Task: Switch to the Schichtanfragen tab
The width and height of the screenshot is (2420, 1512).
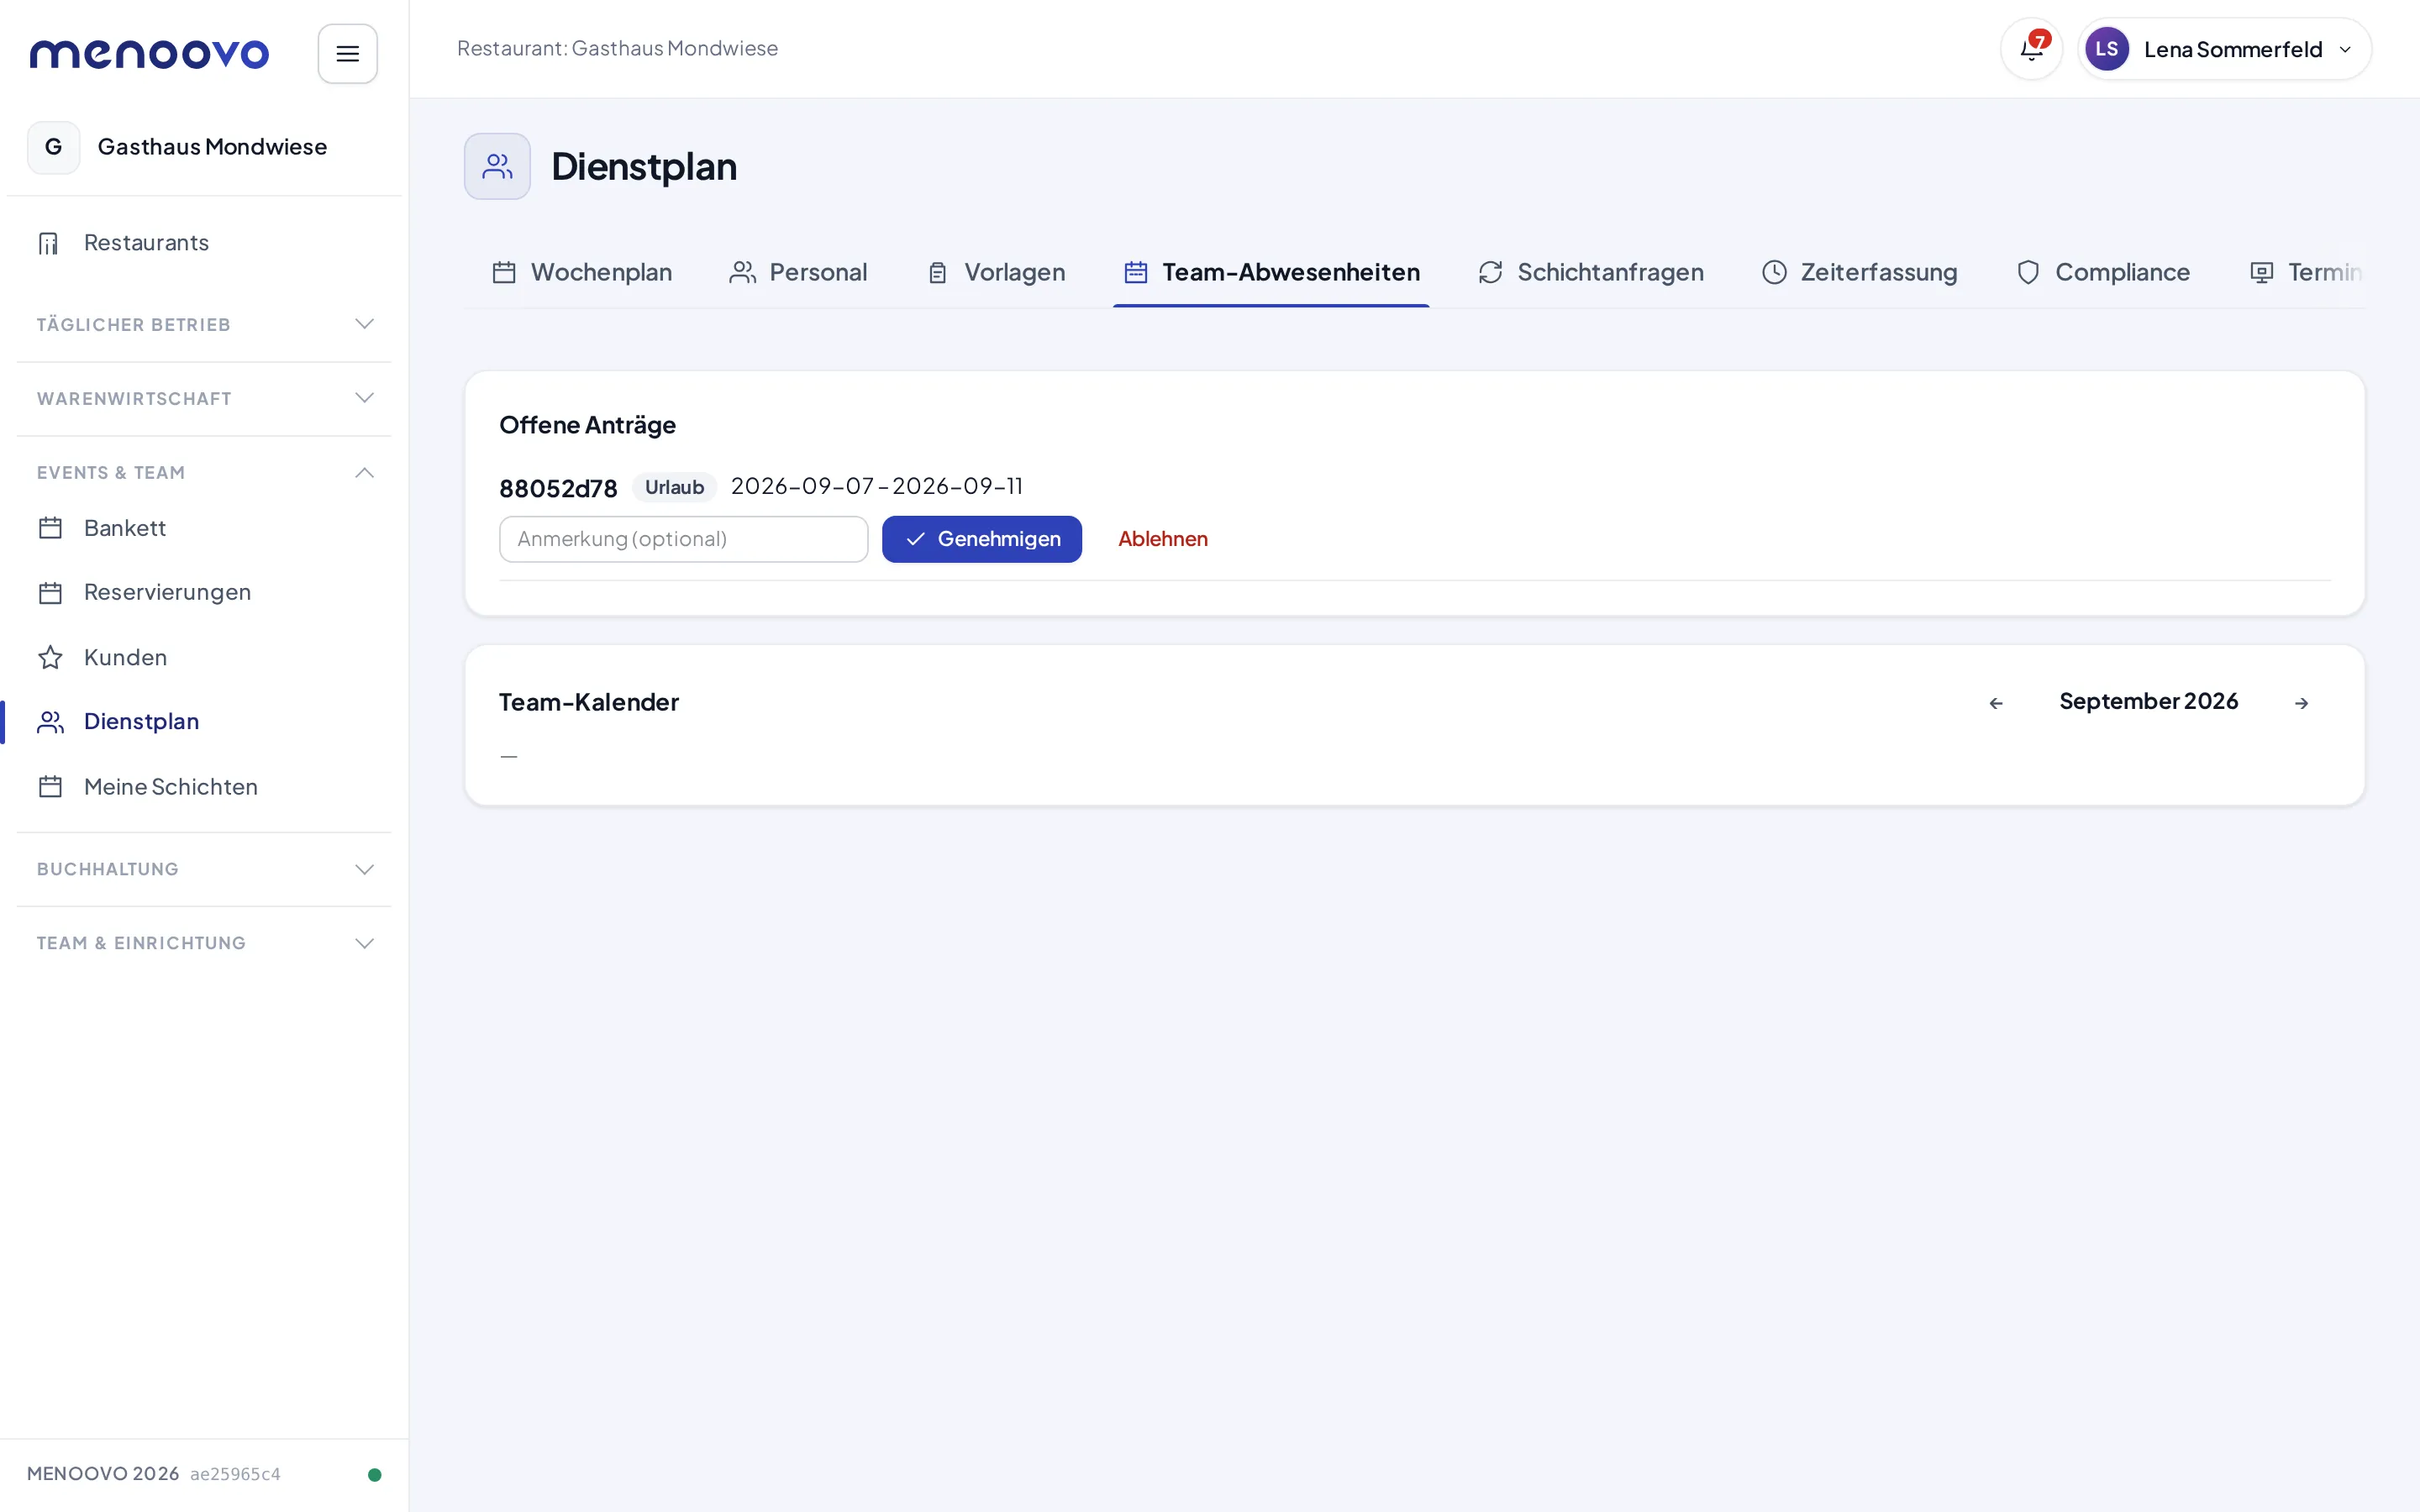Action: point(1590,272)
